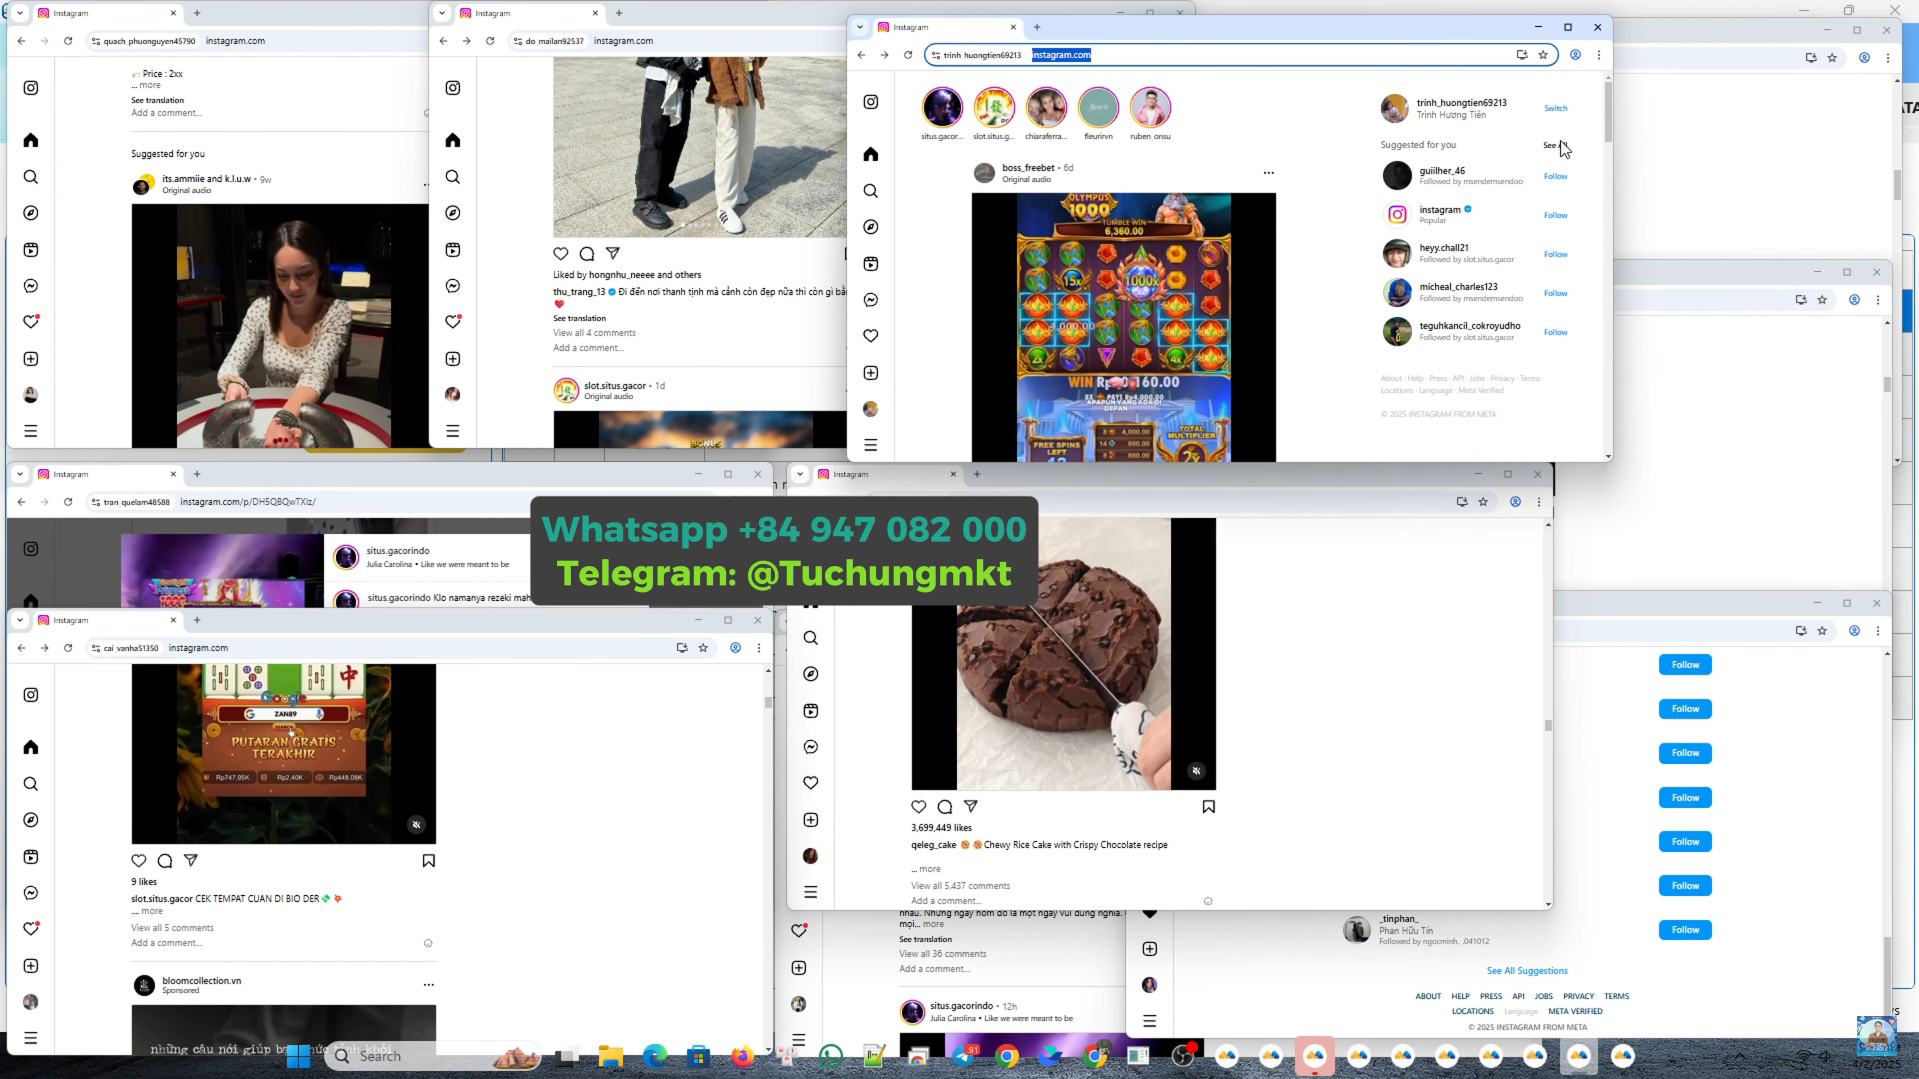Like thu_trang_13's post with the heart icon
Screen dimensions: 1919x1079
point(561,254)
